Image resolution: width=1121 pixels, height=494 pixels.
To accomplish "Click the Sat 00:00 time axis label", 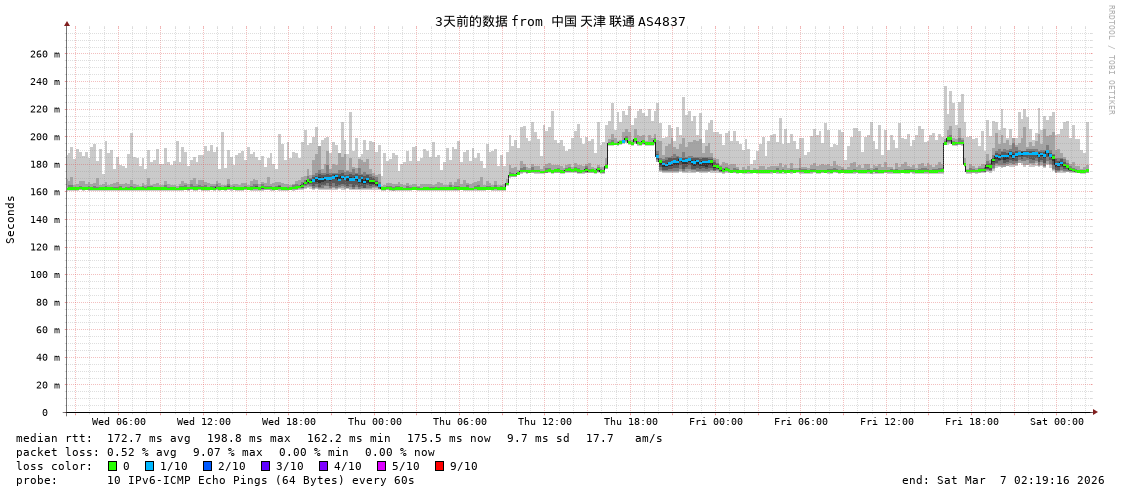I will [x=1056, y=422].
